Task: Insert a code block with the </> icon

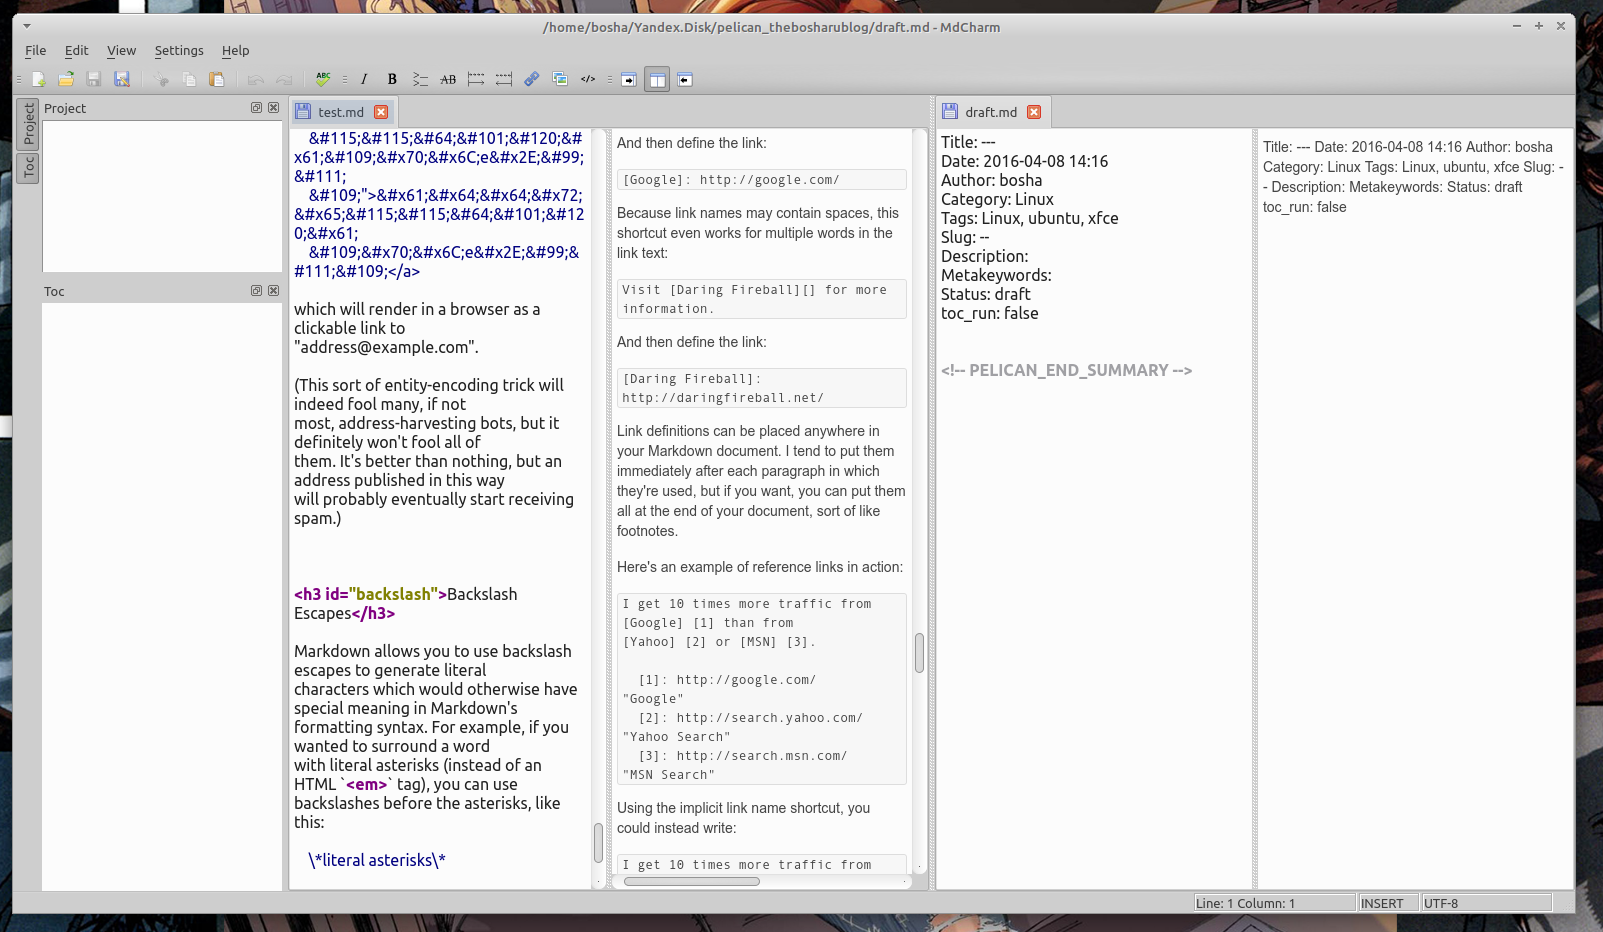Action: (588, 79)
